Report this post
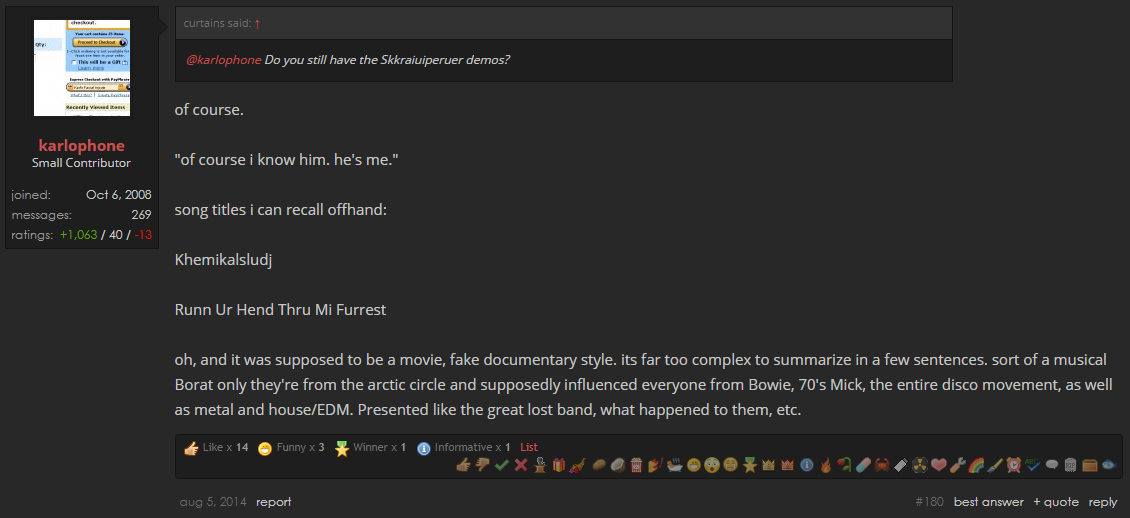 coord(274,502)
